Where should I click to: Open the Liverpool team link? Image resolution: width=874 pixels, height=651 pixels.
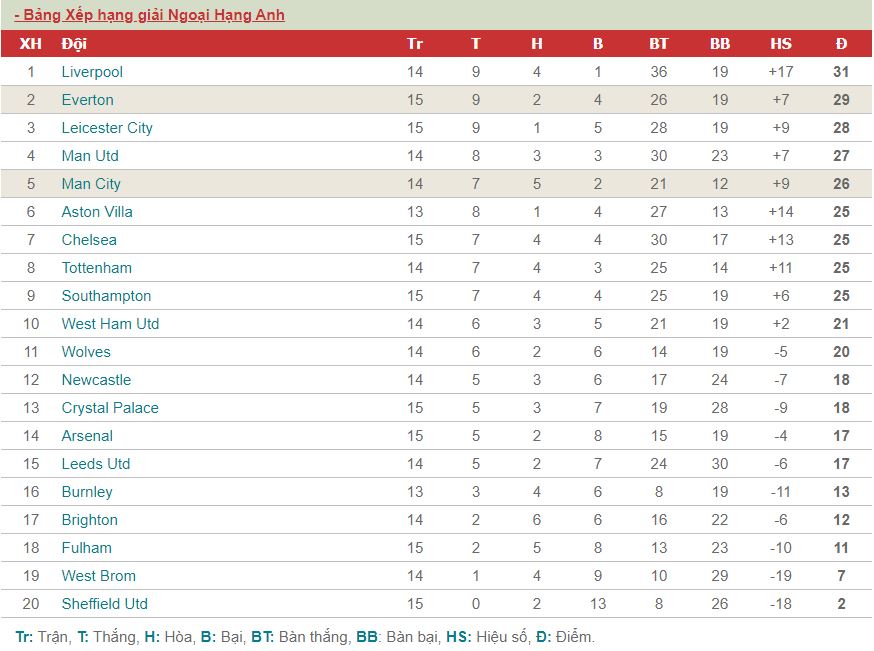(x=92, y=72)
